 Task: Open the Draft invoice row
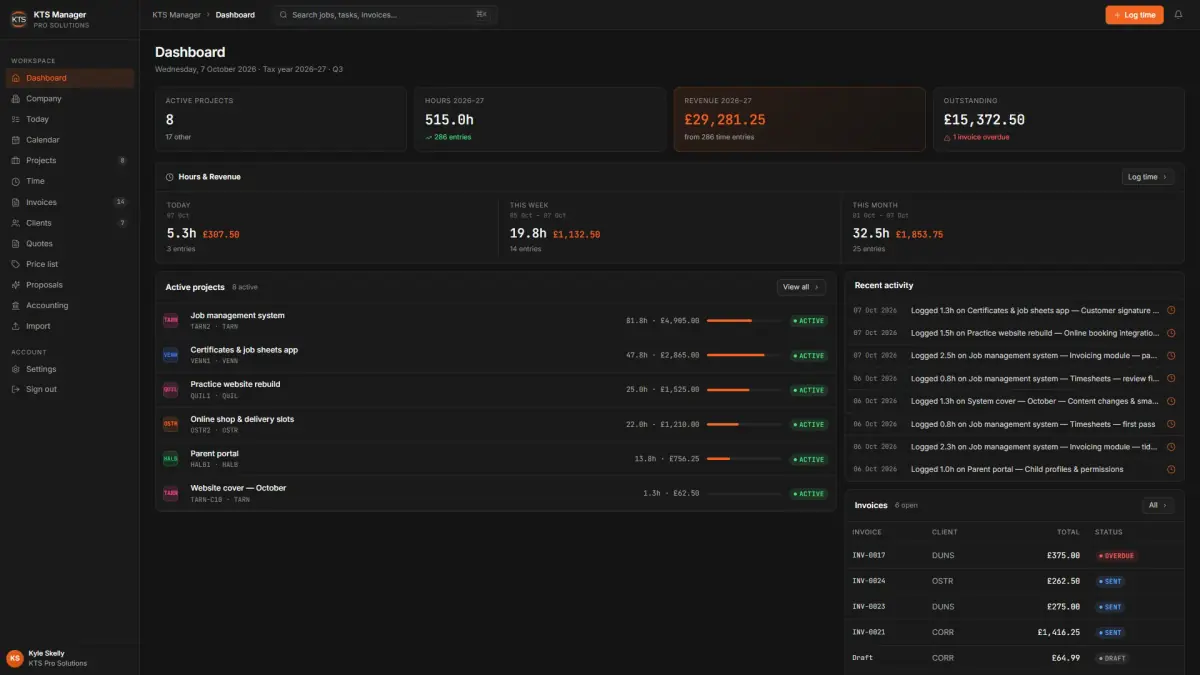[x=1014, y=658]
